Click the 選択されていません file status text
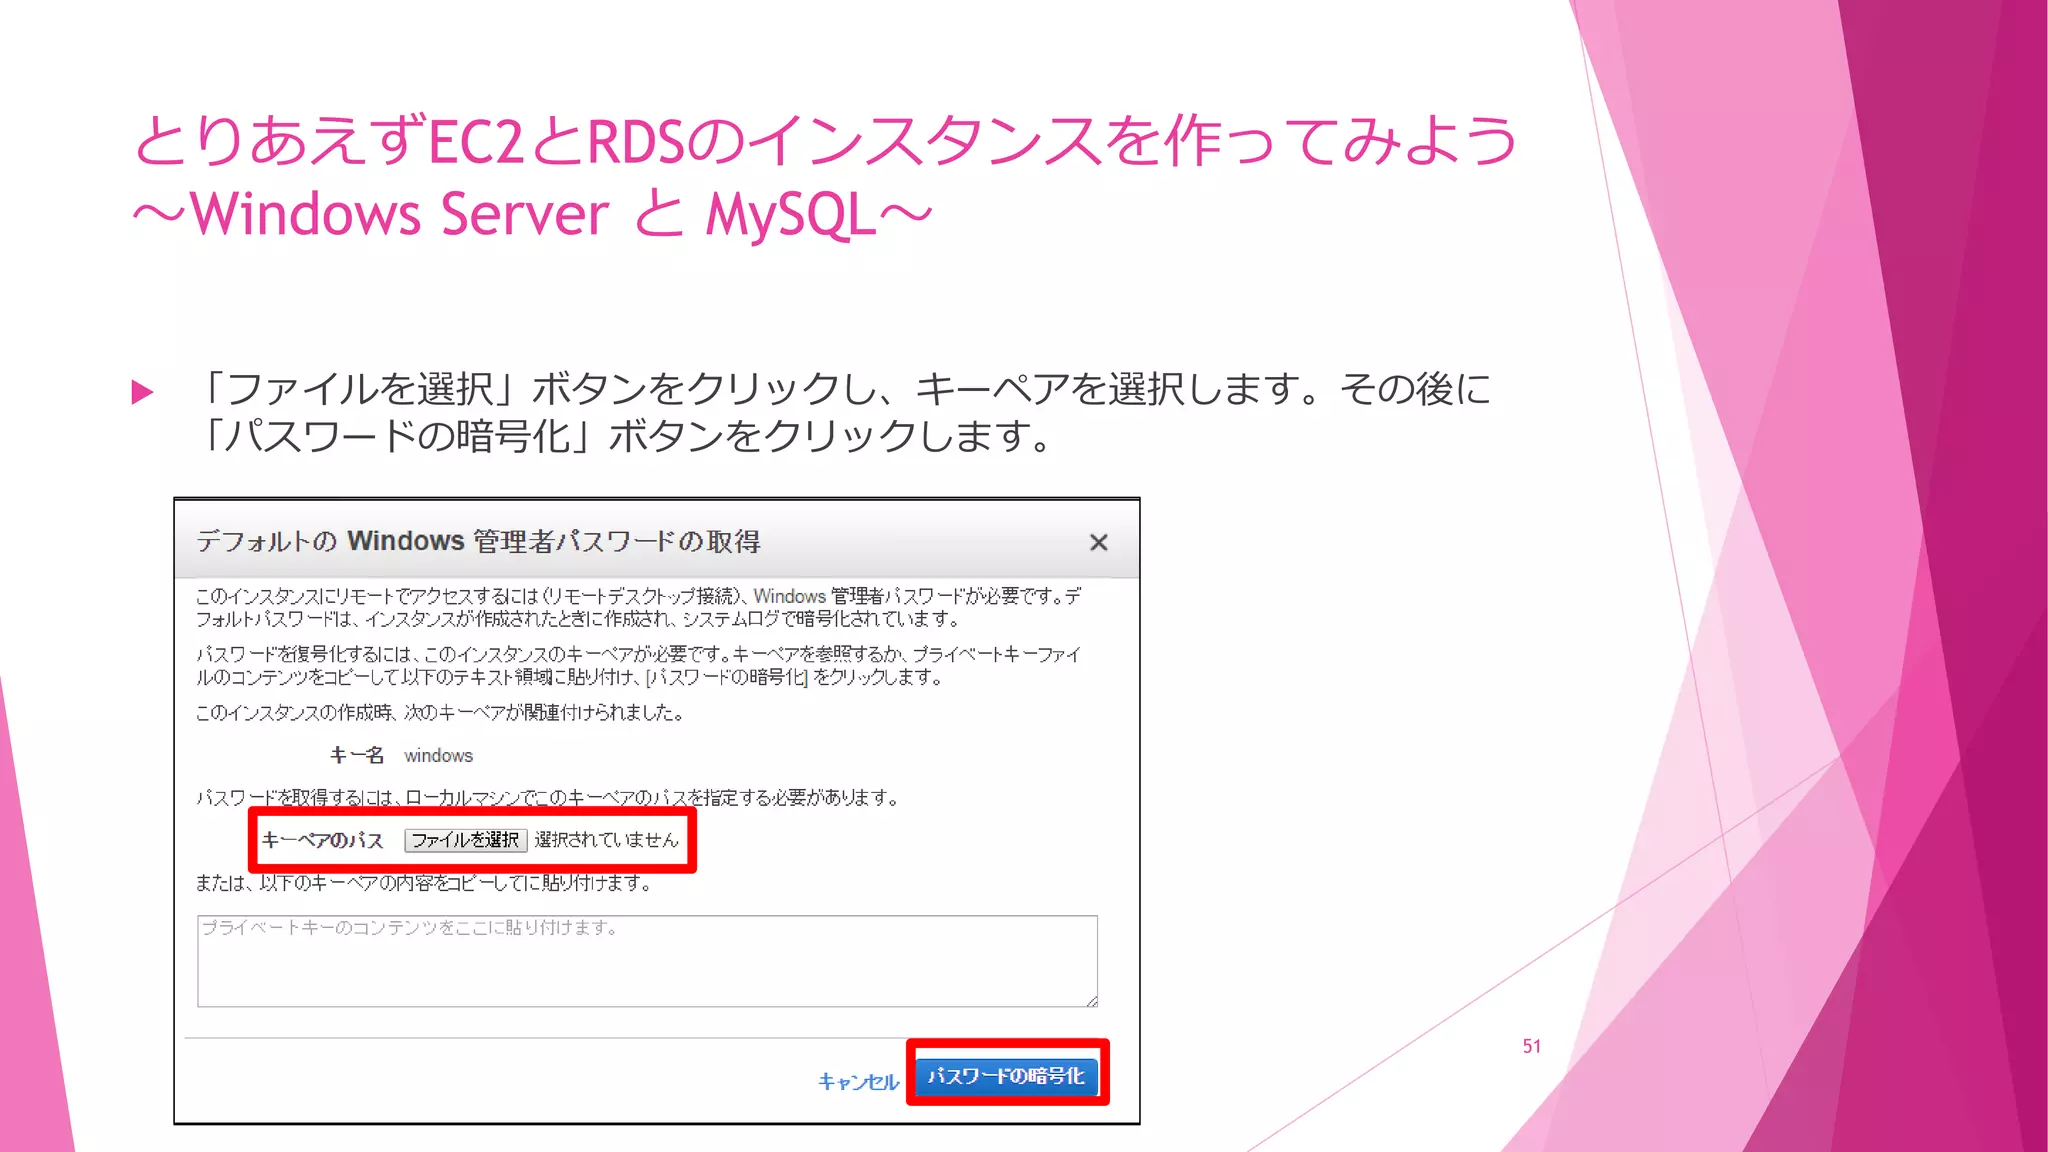Image resolution: width=2048 pixels, height=1152 pixels. pos(606,840)
